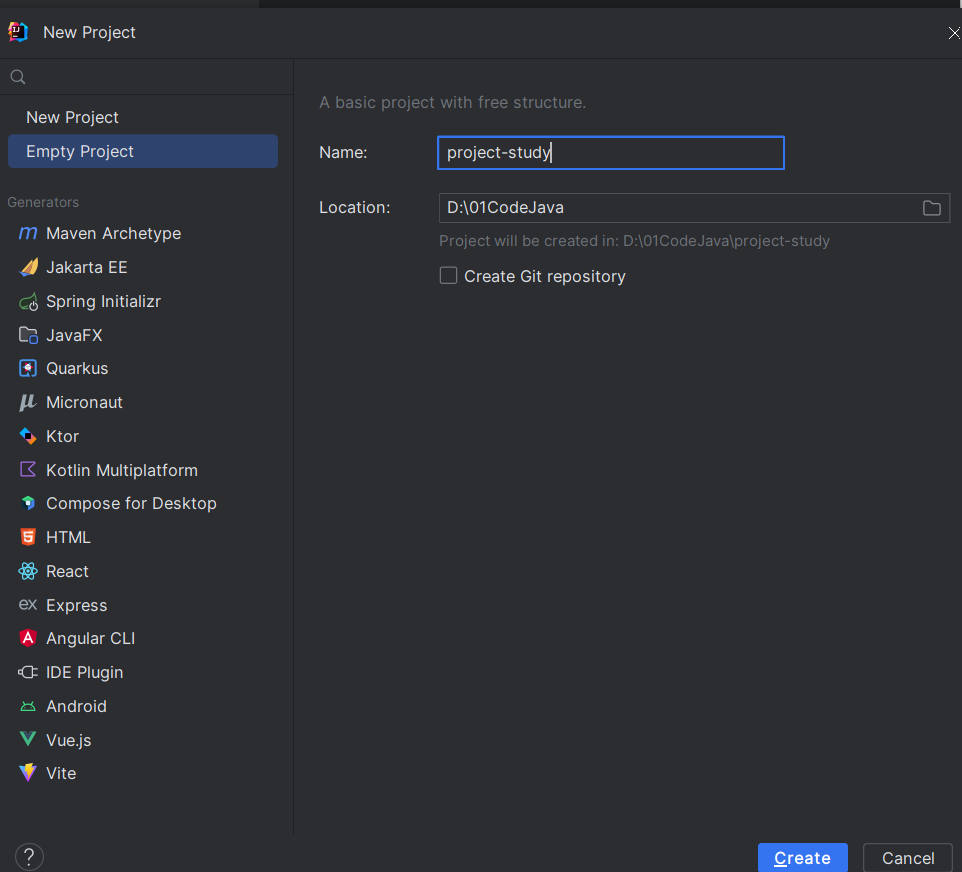
Task: Click the Maven Archetype generator icon
Action: point(28,233)
